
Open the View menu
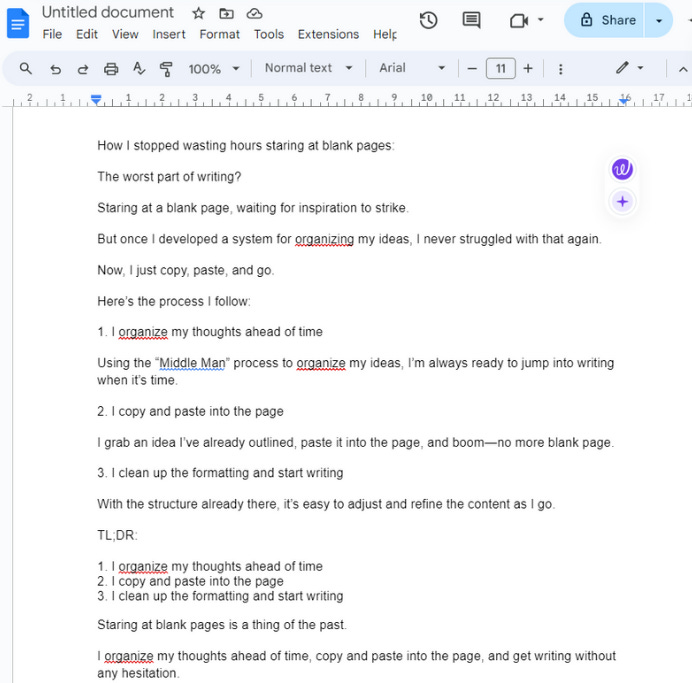click(x=125, y=34)
